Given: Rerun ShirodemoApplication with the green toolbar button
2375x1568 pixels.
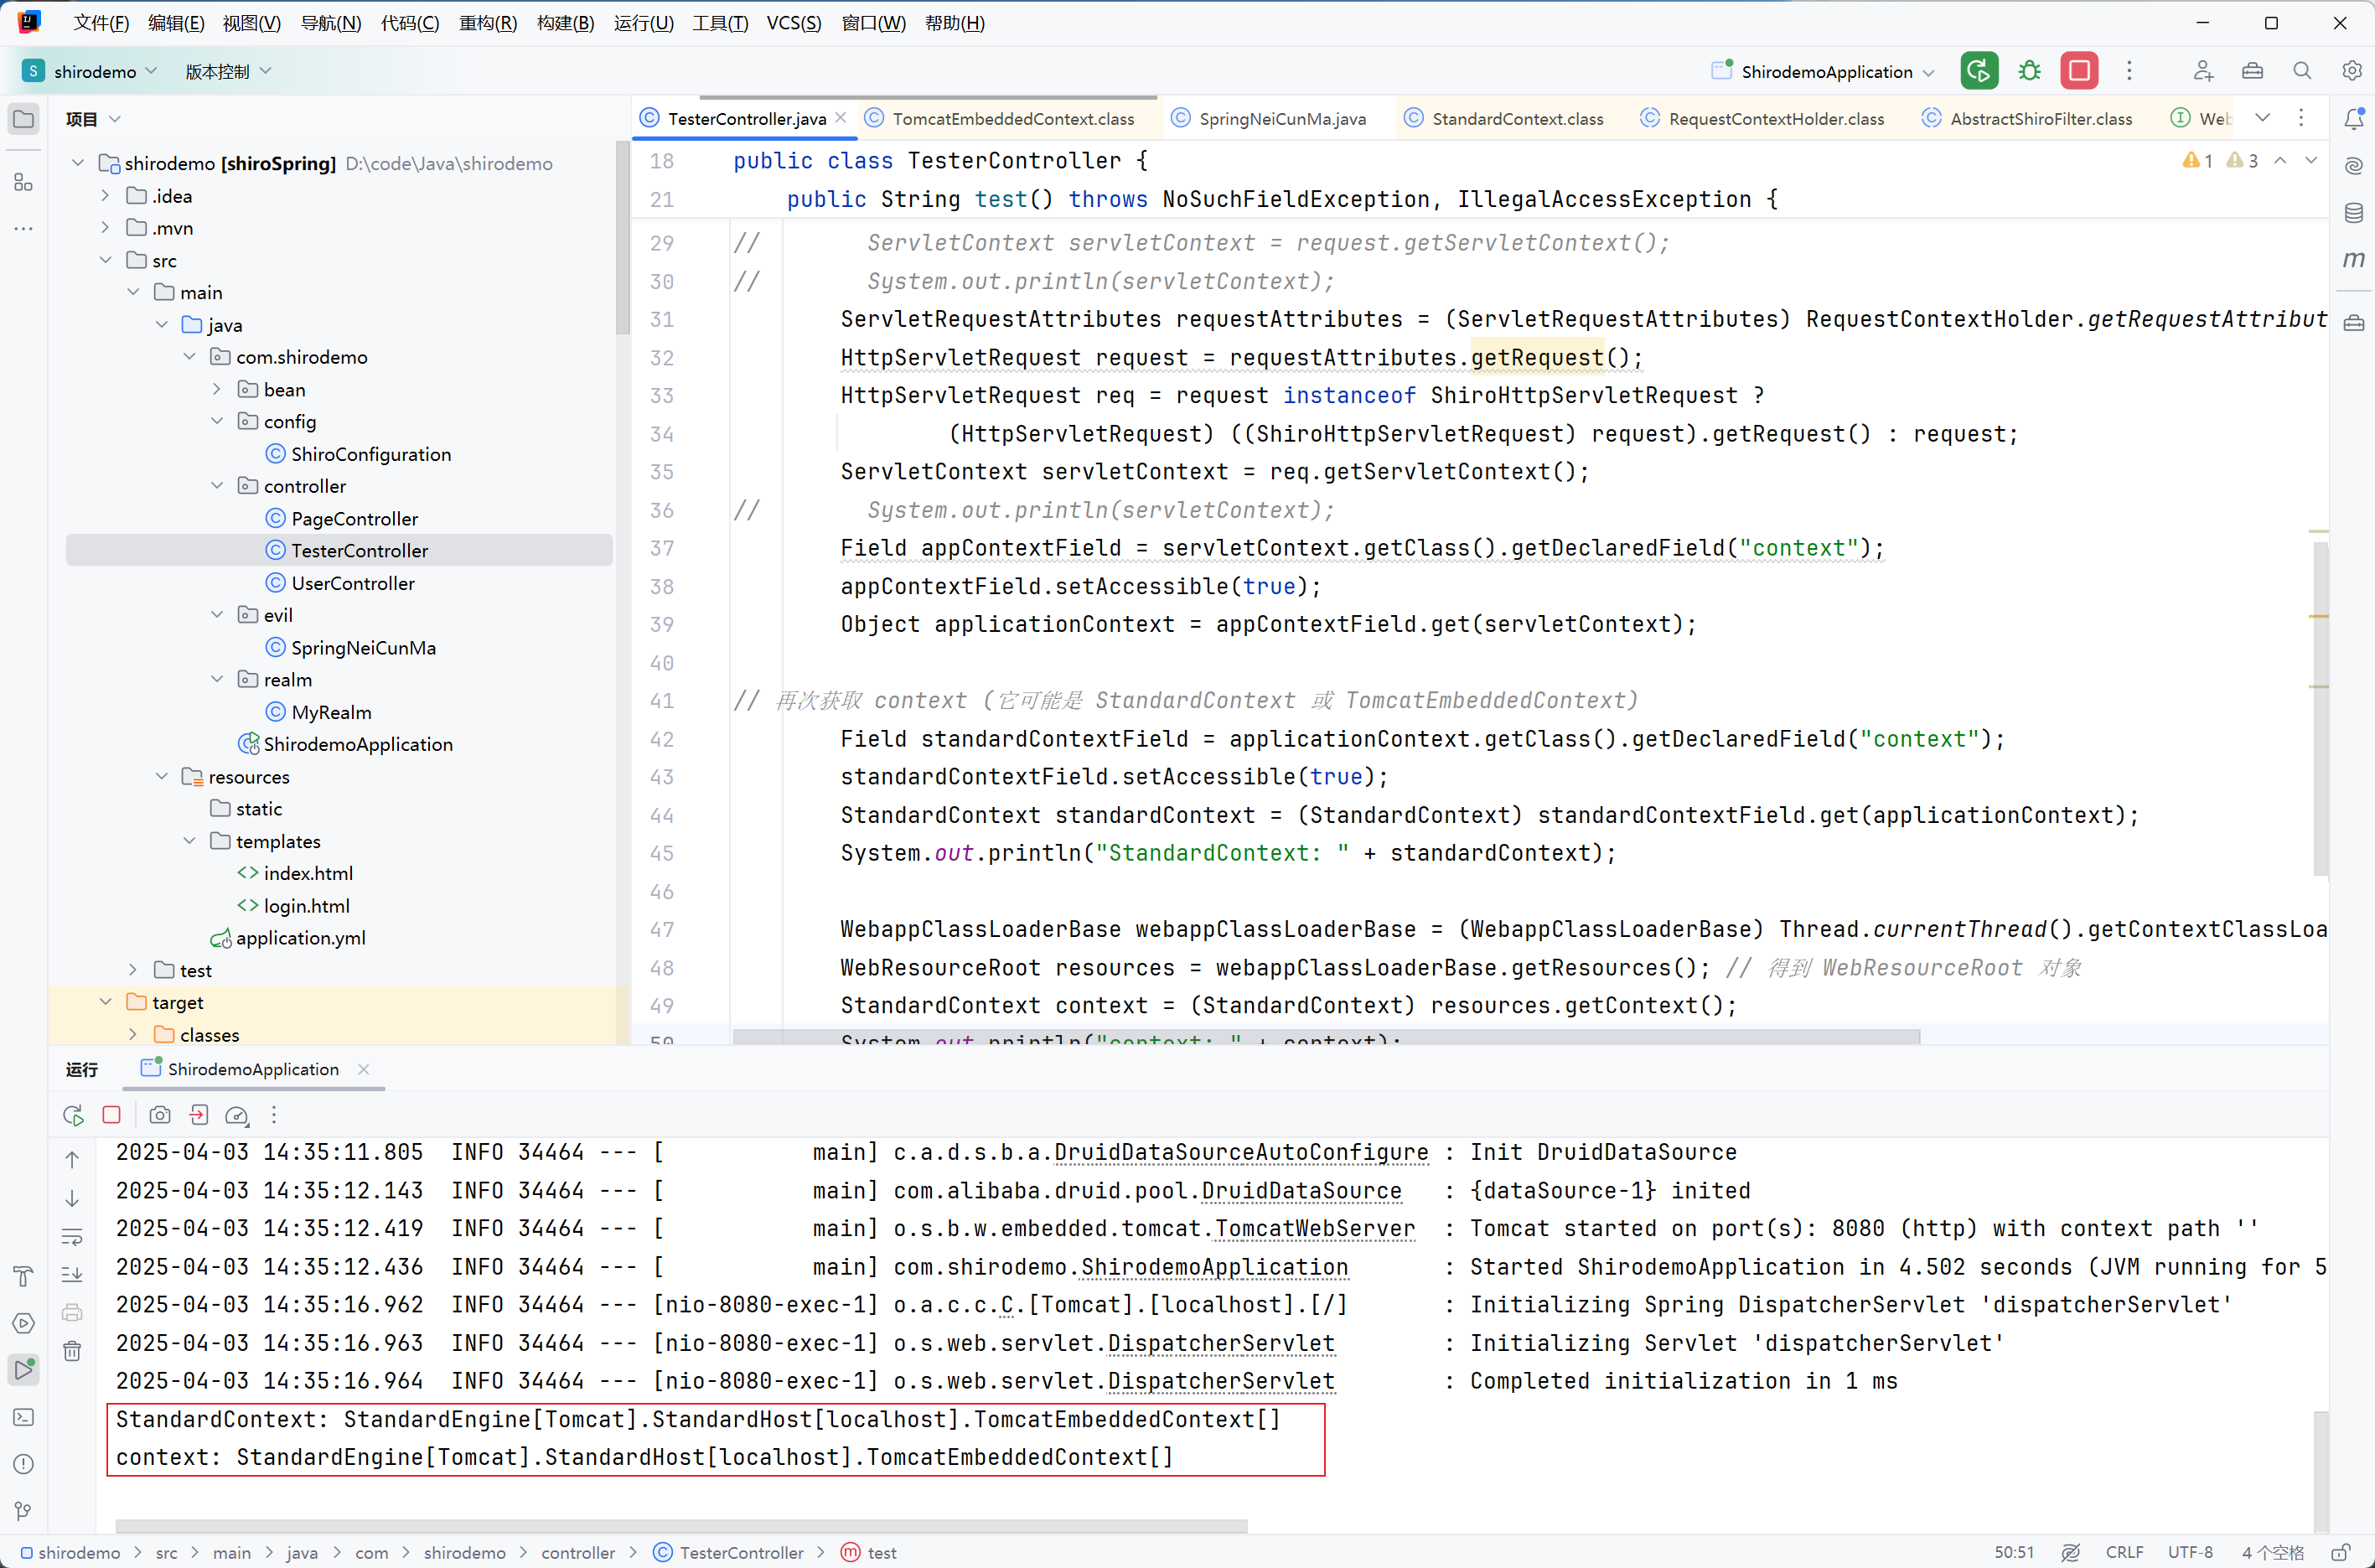Looking at the screenshot, I should [1979, 71].
